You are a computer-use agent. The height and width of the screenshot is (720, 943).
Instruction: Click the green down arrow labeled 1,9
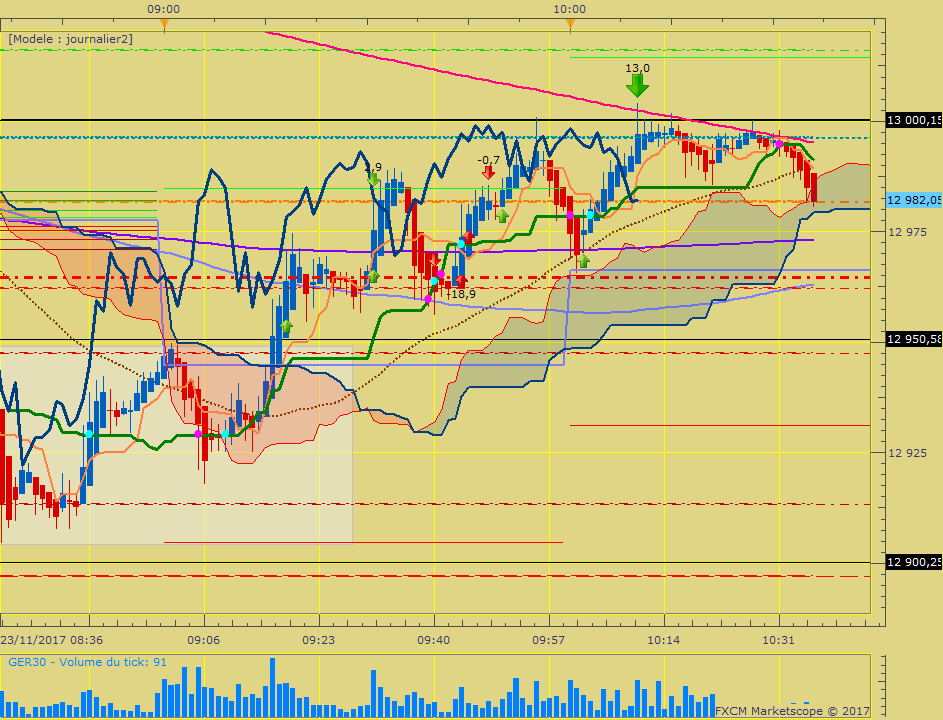click(373, 179)
